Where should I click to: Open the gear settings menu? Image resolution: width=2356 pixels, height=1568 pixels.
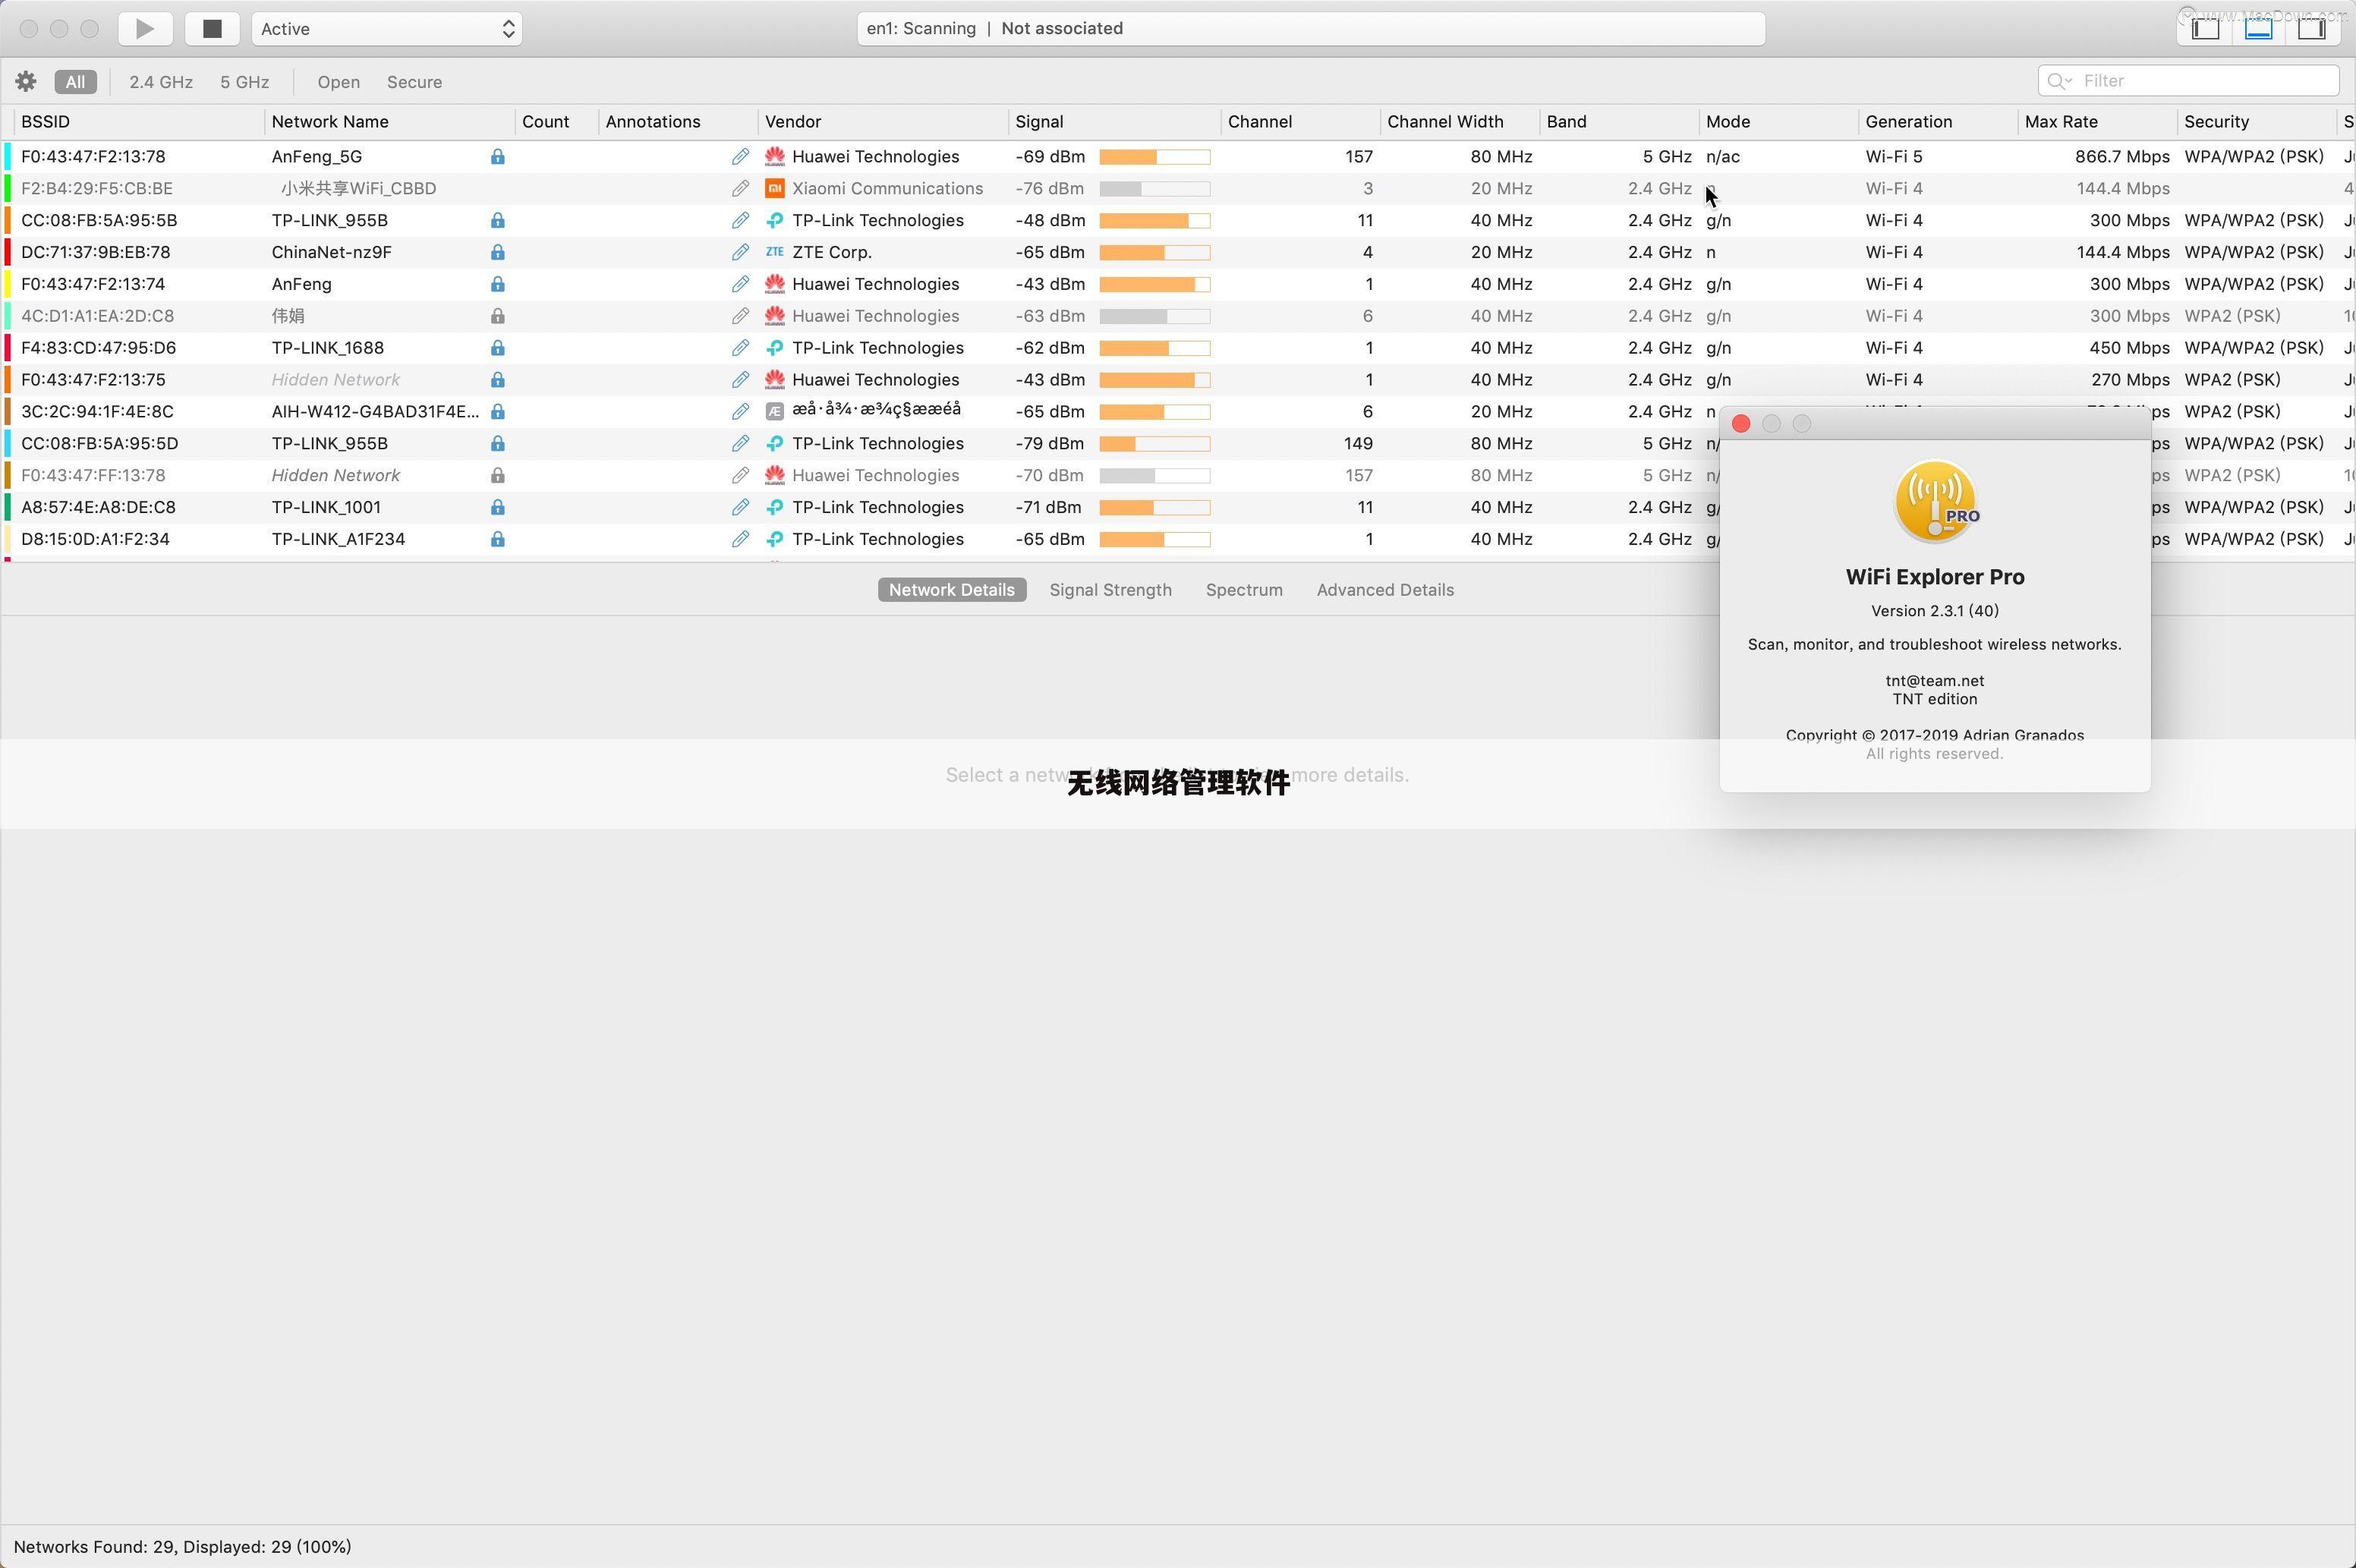pyautogui.click(x=26, y=81)
